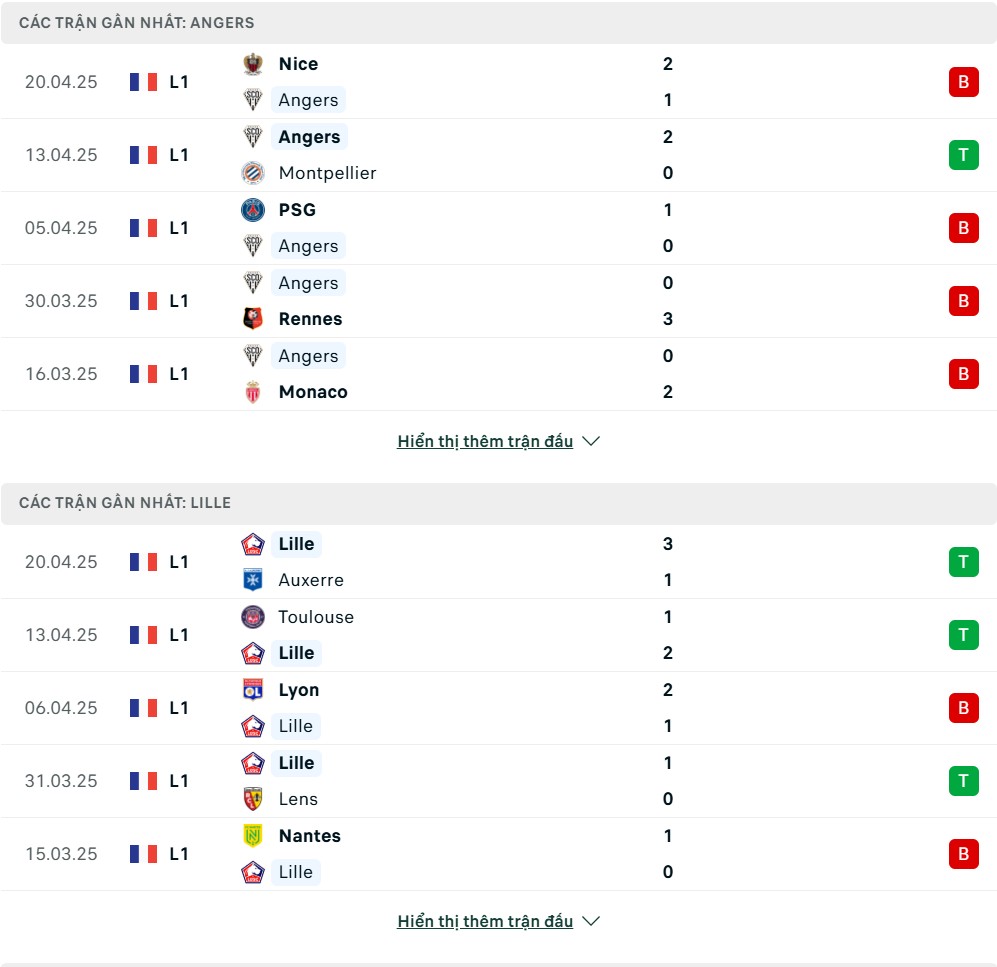
Task: Click the Montpellier club logo
Action: (x=252, y=173)
